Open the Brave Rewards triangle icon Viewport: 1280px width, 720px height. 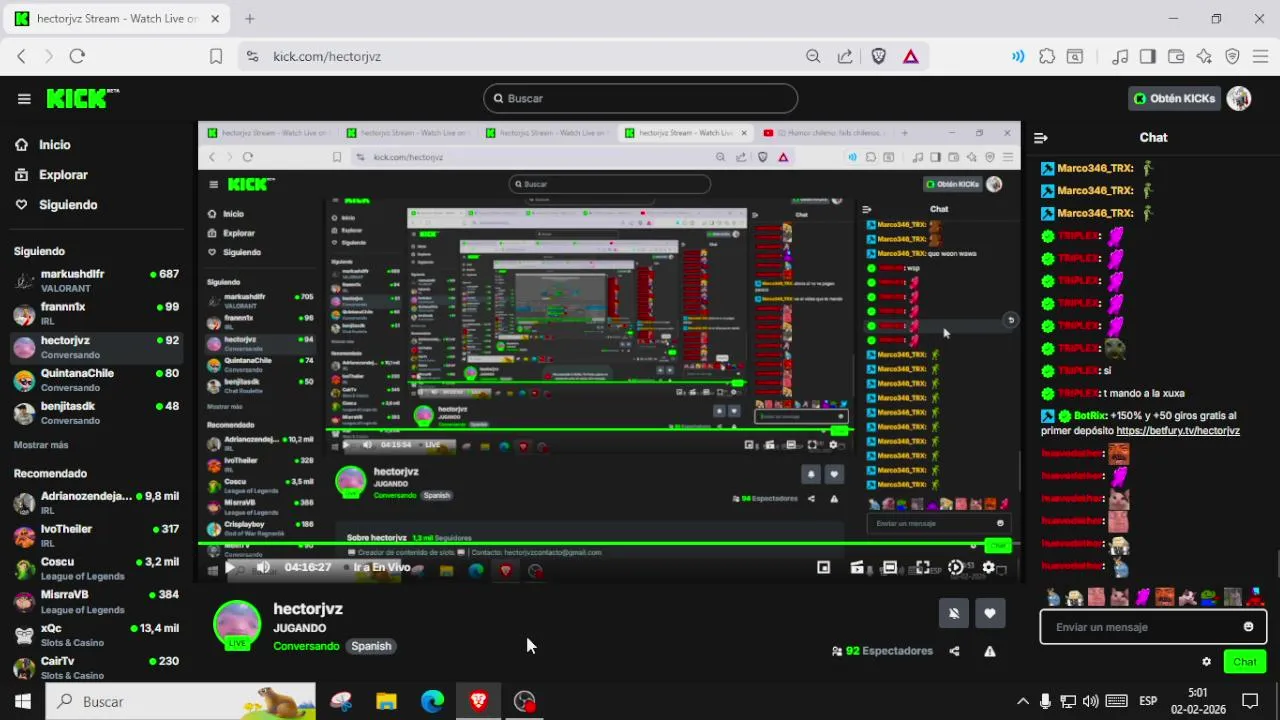click(910, 56)
